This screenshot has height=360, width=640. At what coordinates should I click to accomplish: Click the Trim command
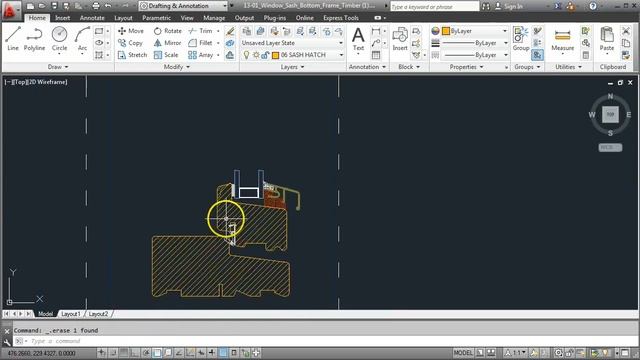point(200,31)
